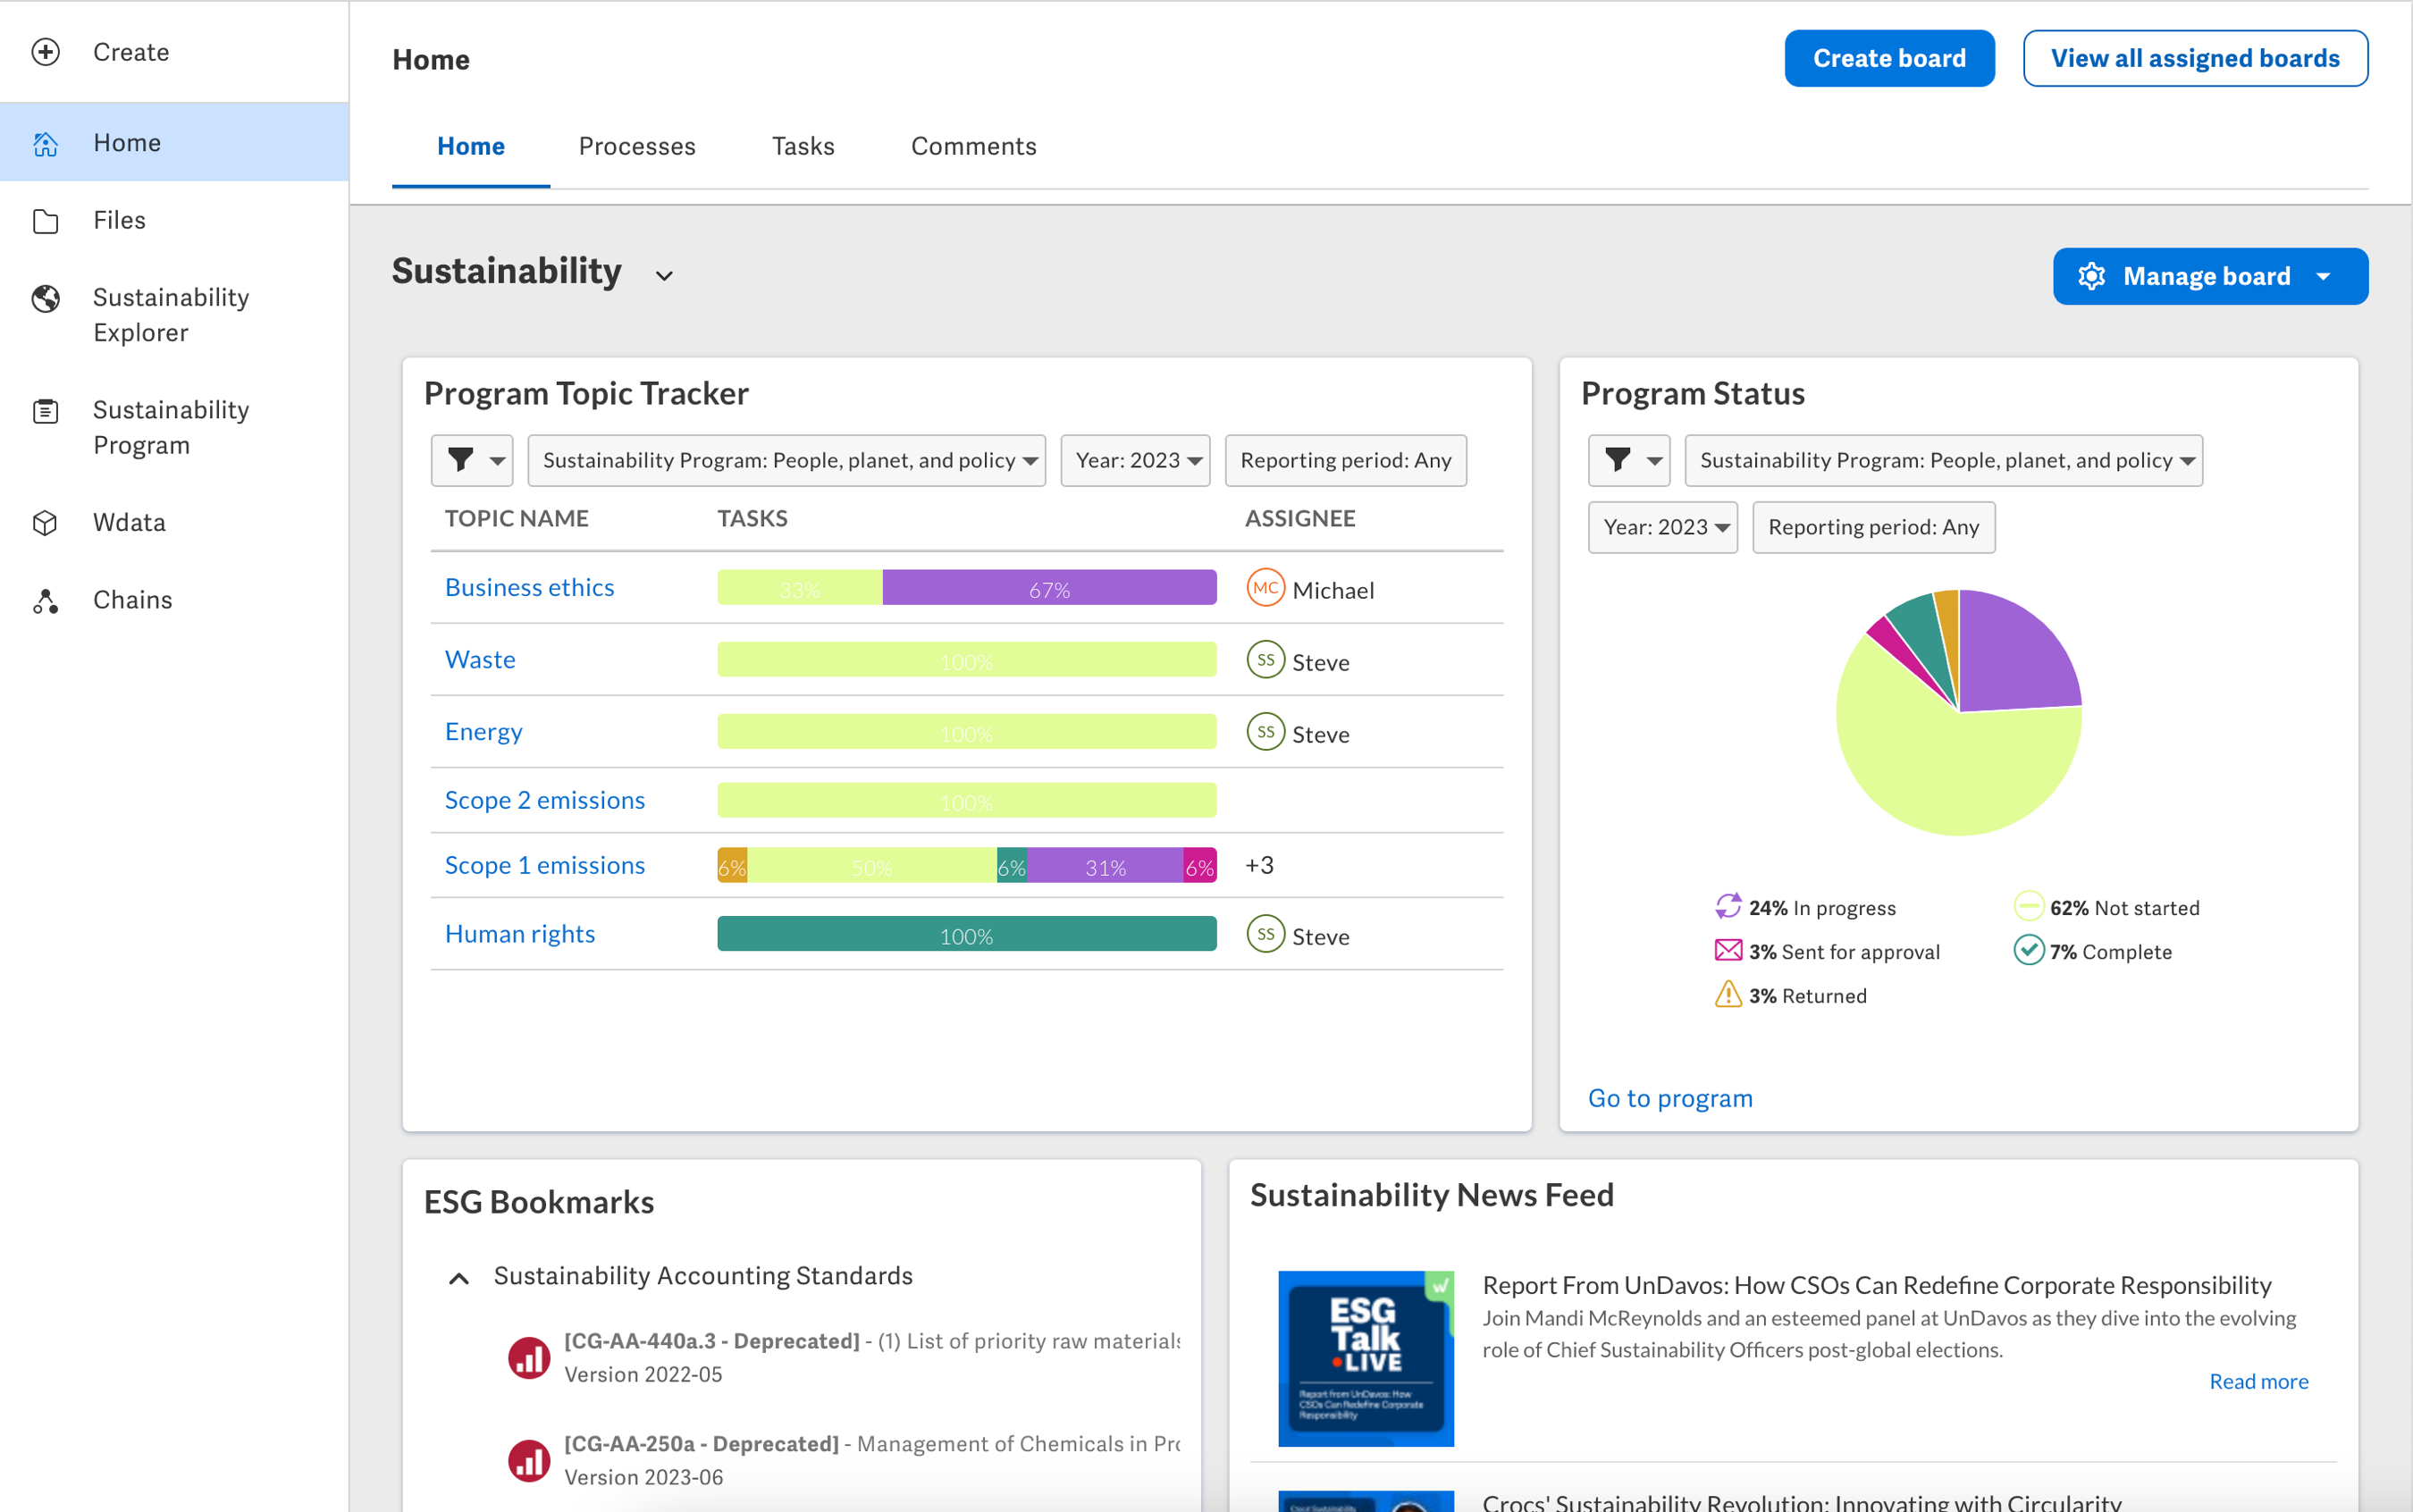Click the purple slice of the status pie chart
This screenshot has height=1512, width=2413.
2015,655
